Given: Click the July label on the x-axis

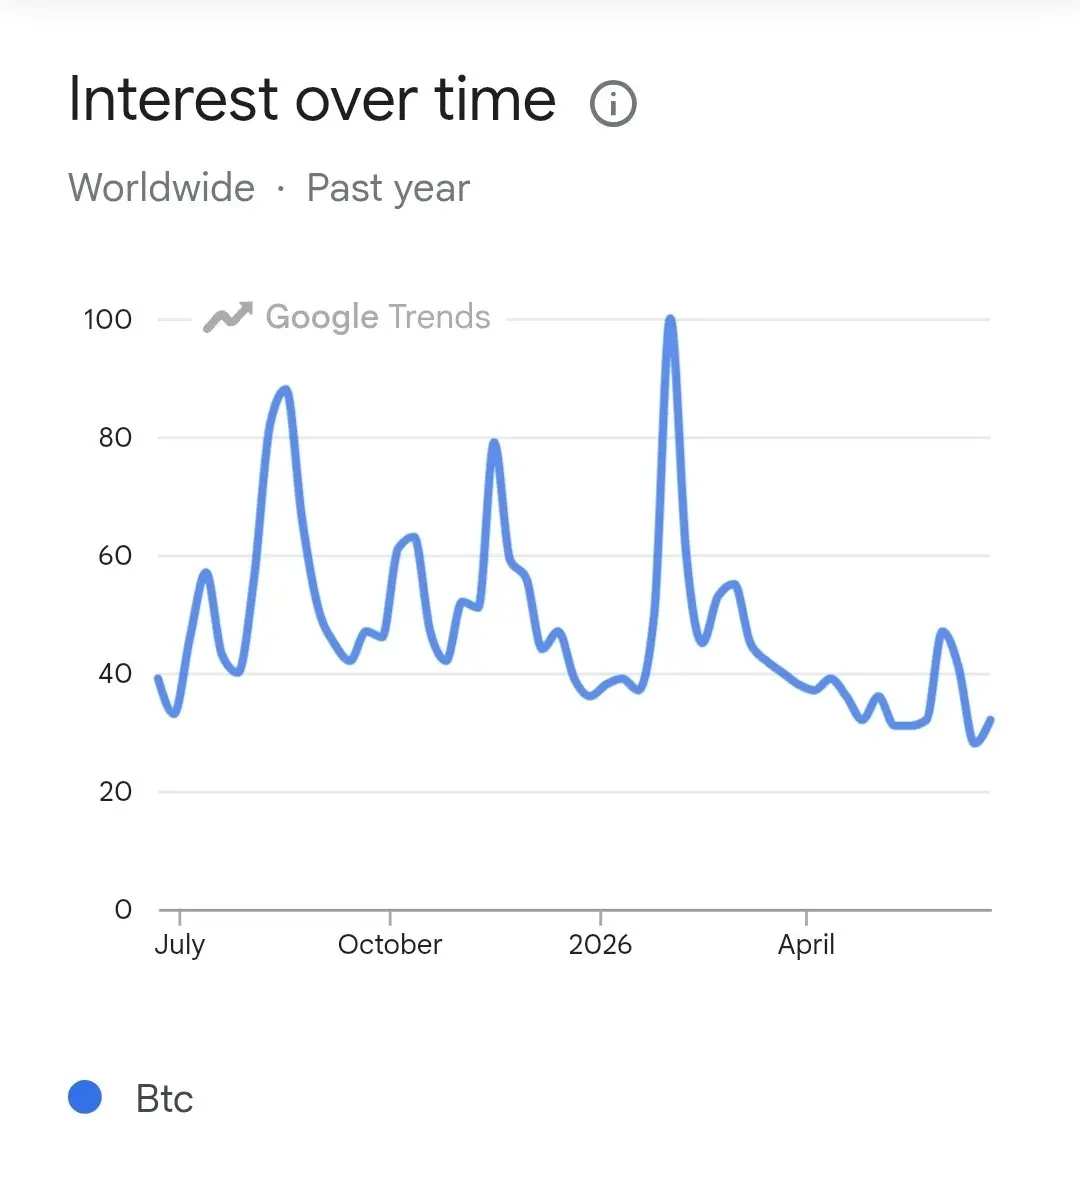Looking at the screenshot, I should 179,945.
